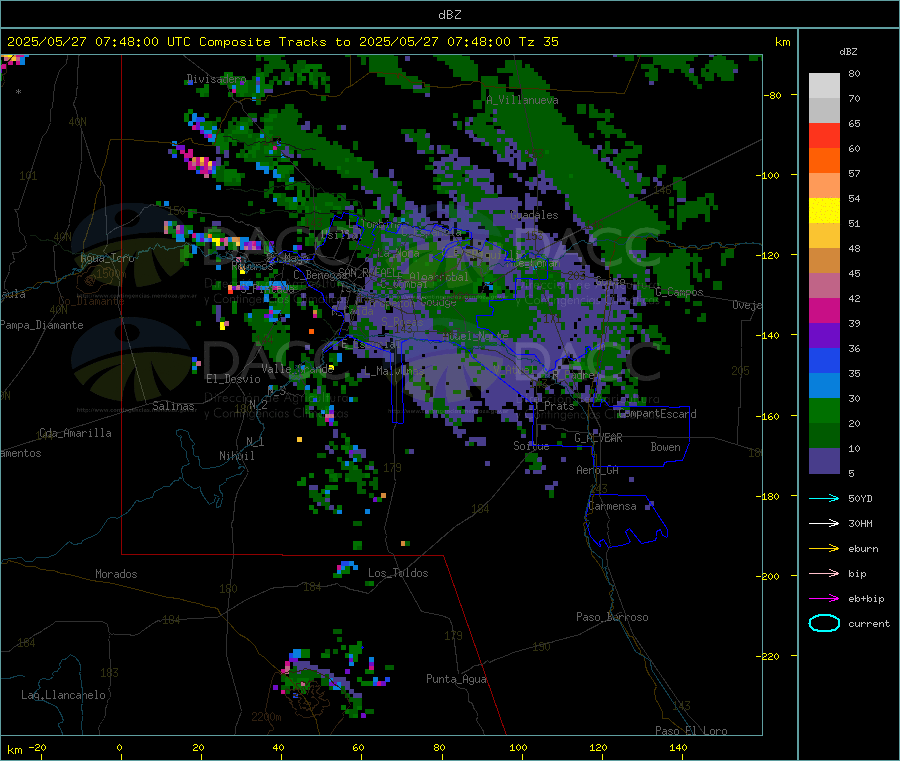This screenshot has width=900, height=761.
Task: Click the 57 dBZ salmon color swatch
Action: 824,185
